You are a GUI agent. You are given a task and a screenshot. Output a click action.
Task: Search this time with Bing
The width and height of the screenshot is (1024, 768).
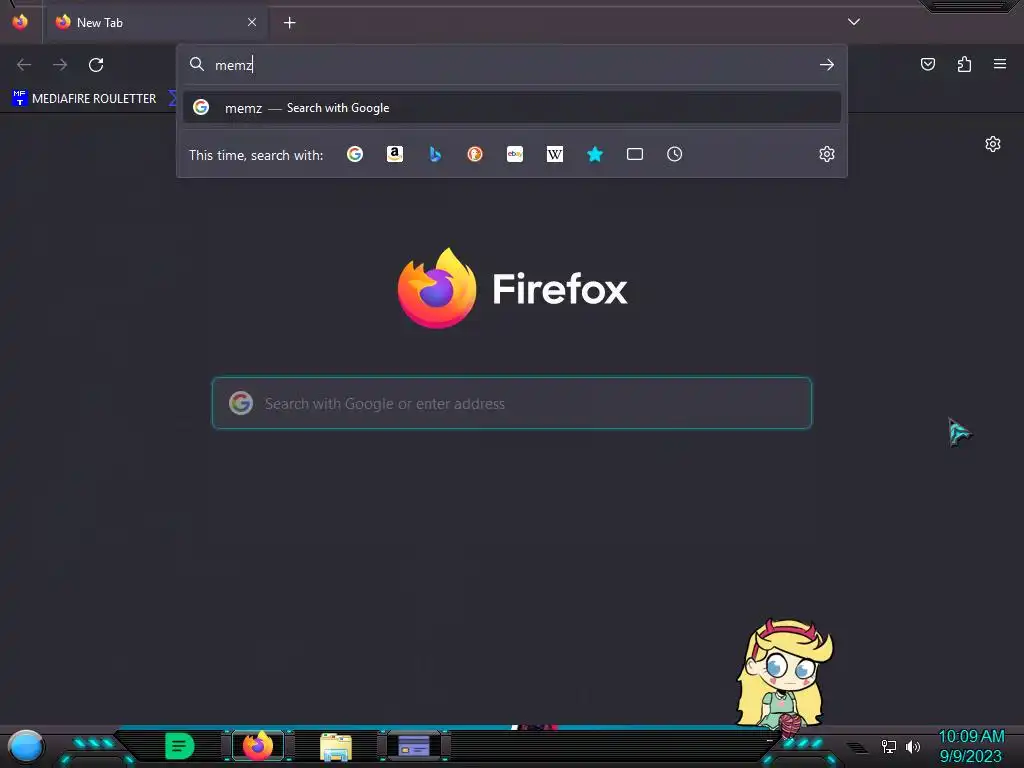tap(435, 154)
